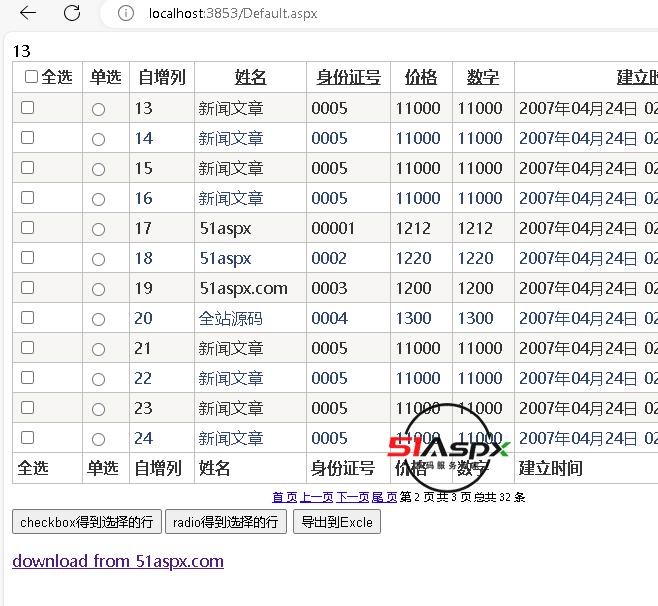Image resolution: width=658 pixels, height=606 pixels.
Task: Go to first page via 首页 link
Action: pos(285,497)
